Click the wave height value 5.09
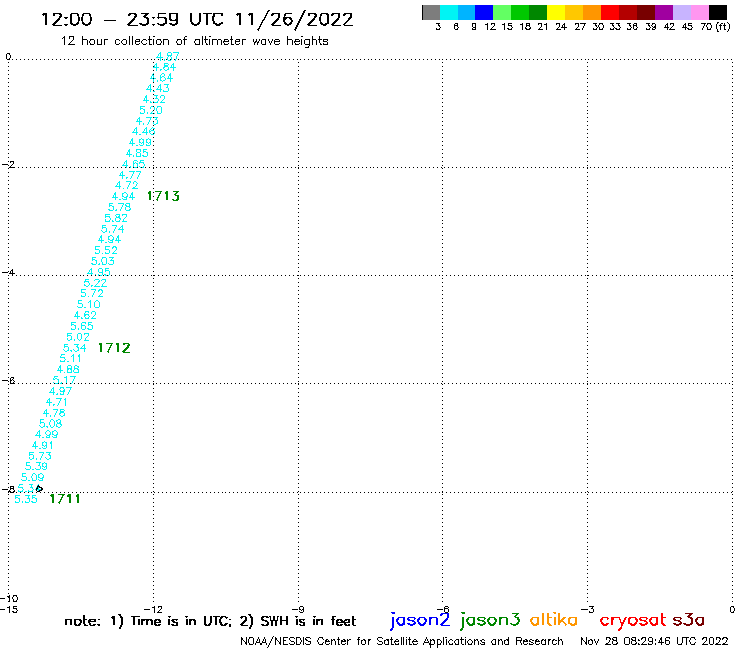The height and width of the screenshot is (650, 740). (x=33, y=477)
